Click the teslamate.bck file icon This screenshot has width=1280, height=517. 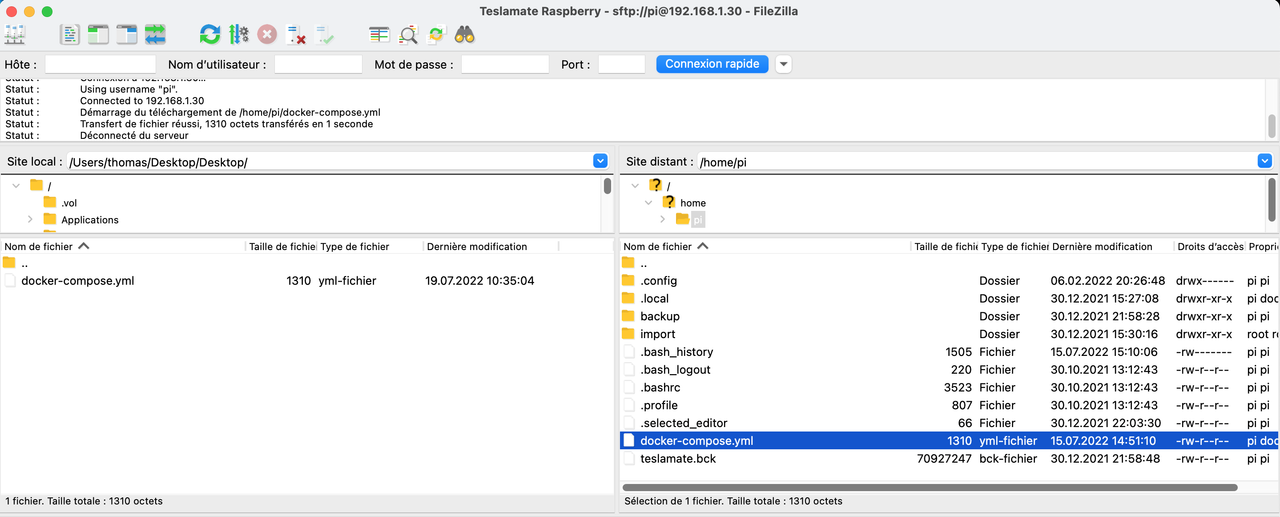click(628, 459)
